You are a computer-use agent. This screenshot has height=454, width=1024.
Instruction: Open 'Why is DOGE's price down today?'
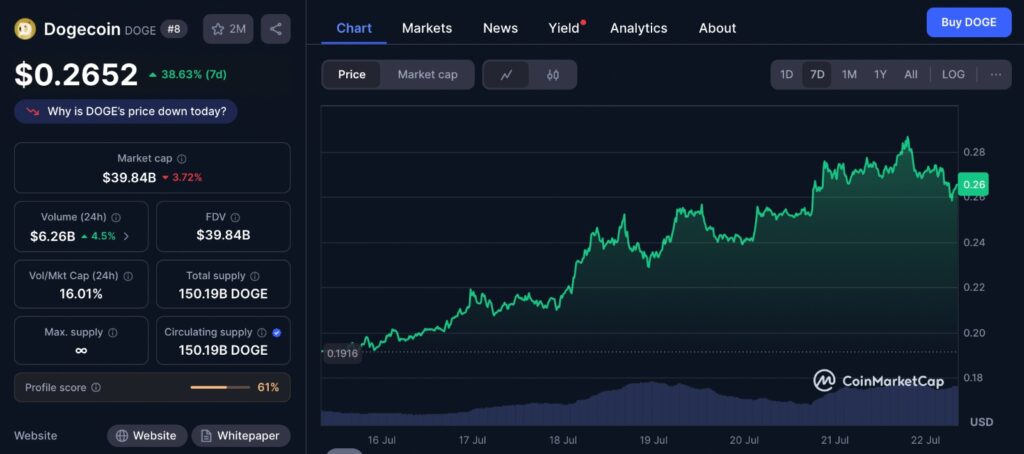(x=126, y=112)
